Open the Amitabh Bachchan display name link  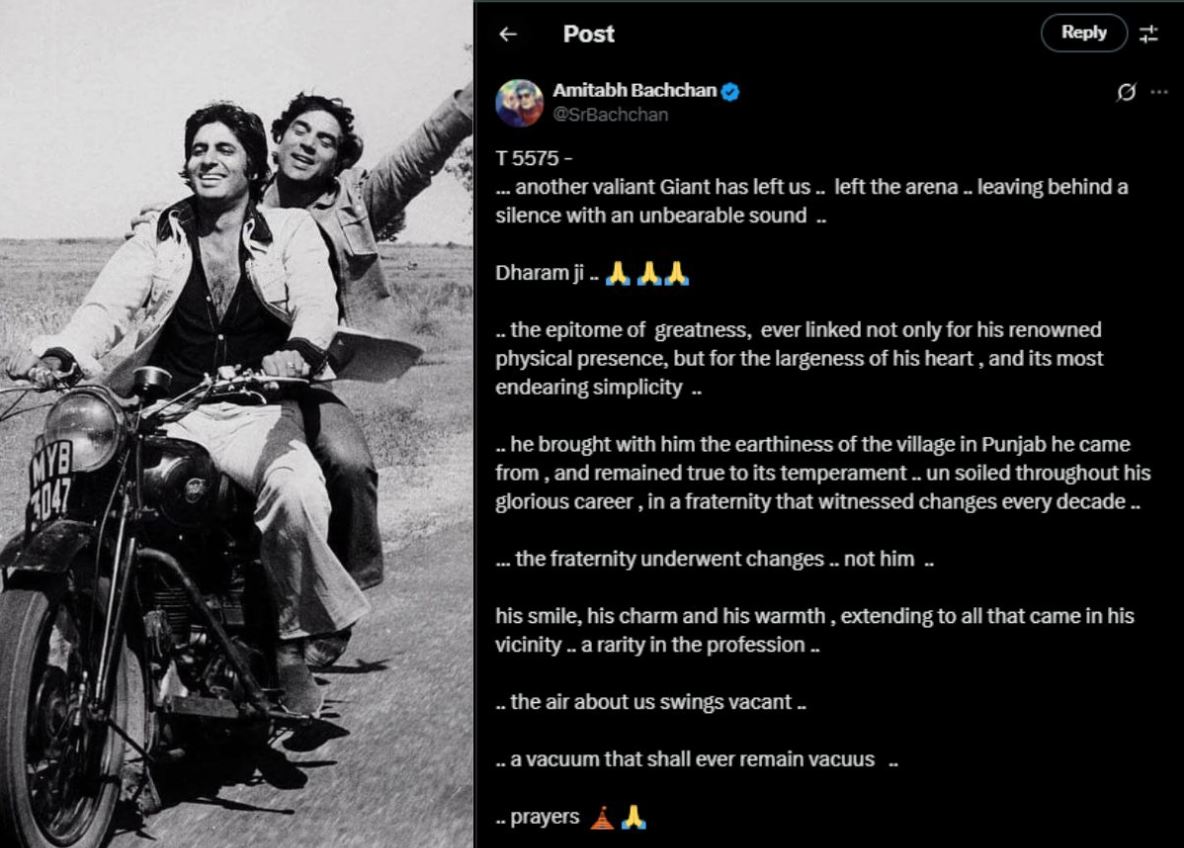(634, 91)
